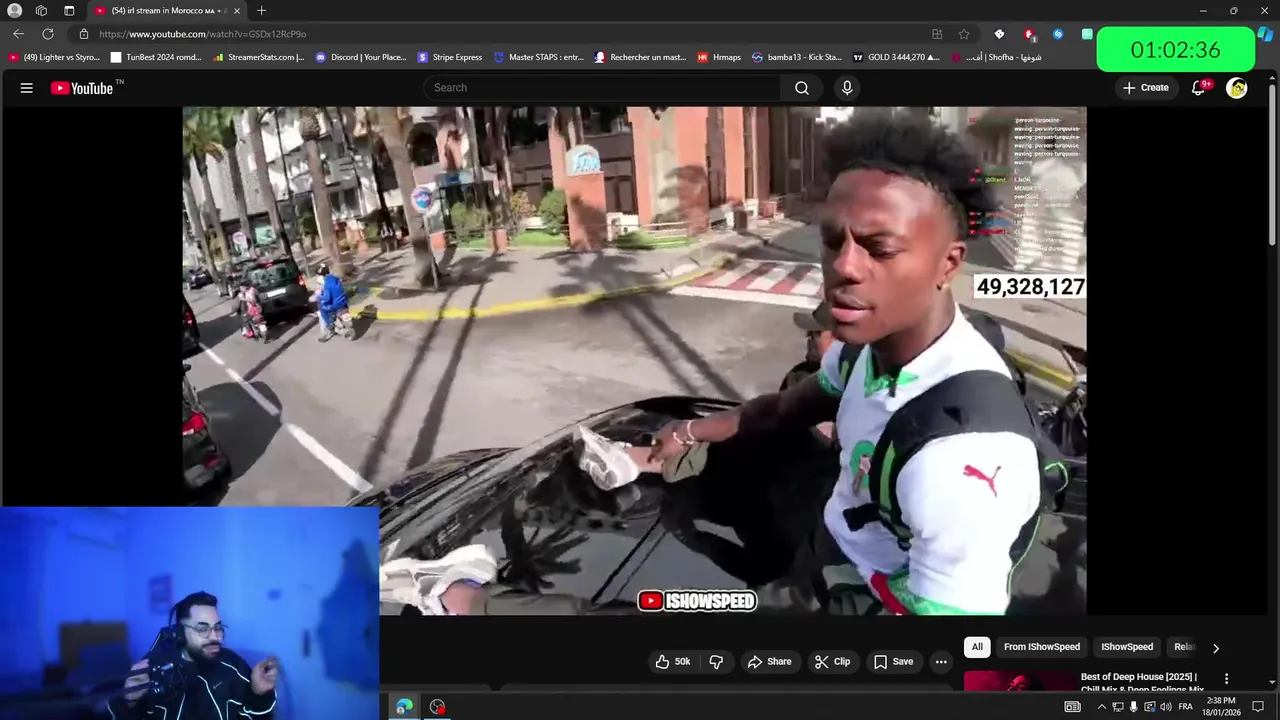Open StreamerStats.com bookmark
The image size is (1280, 720).
259,57
